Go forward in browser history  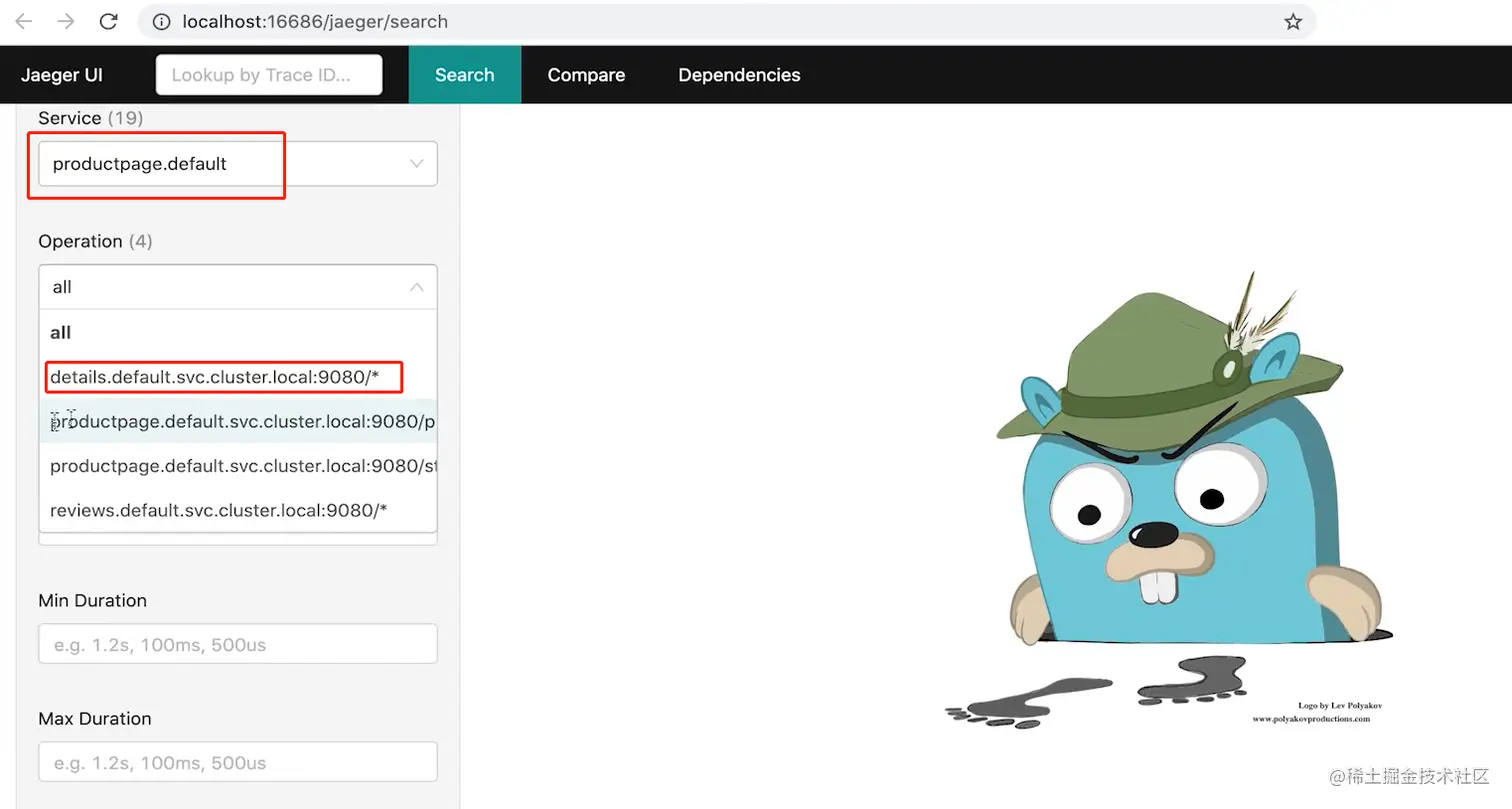click(66, 21)
